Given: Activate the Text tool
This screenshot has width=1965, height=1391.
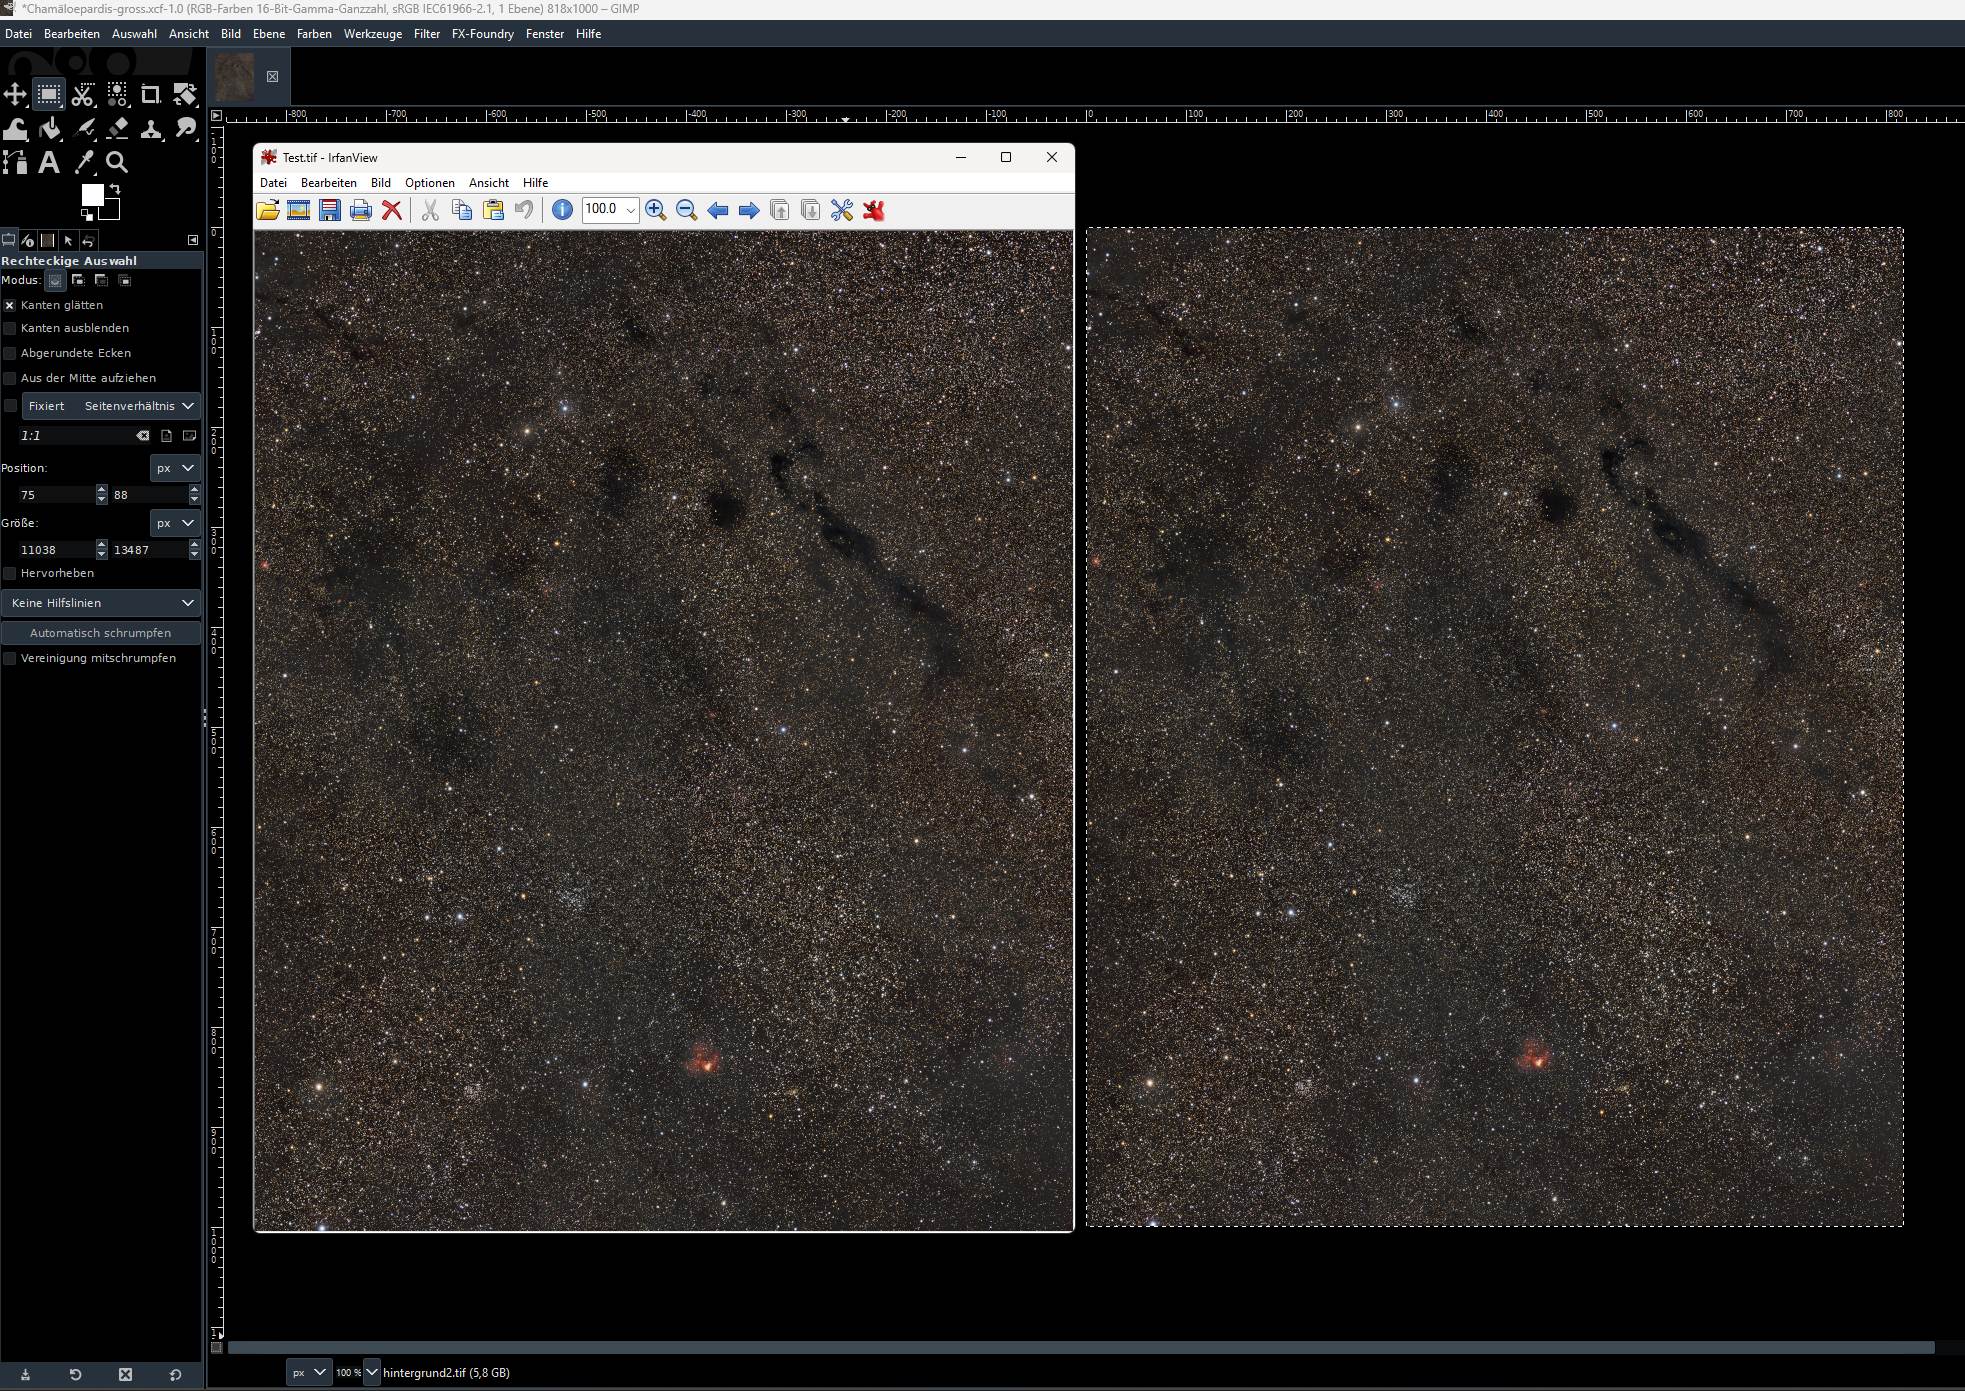Looking at the screenshot, I should [49, 162].
